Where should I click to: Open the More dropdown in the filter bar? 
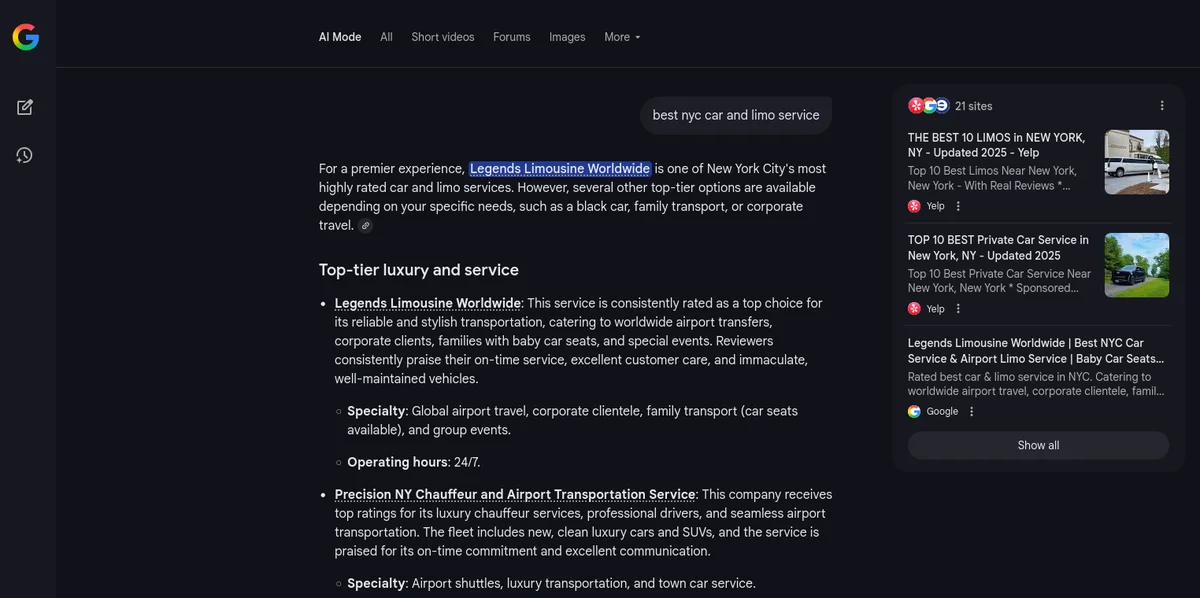tap(621, 37)
